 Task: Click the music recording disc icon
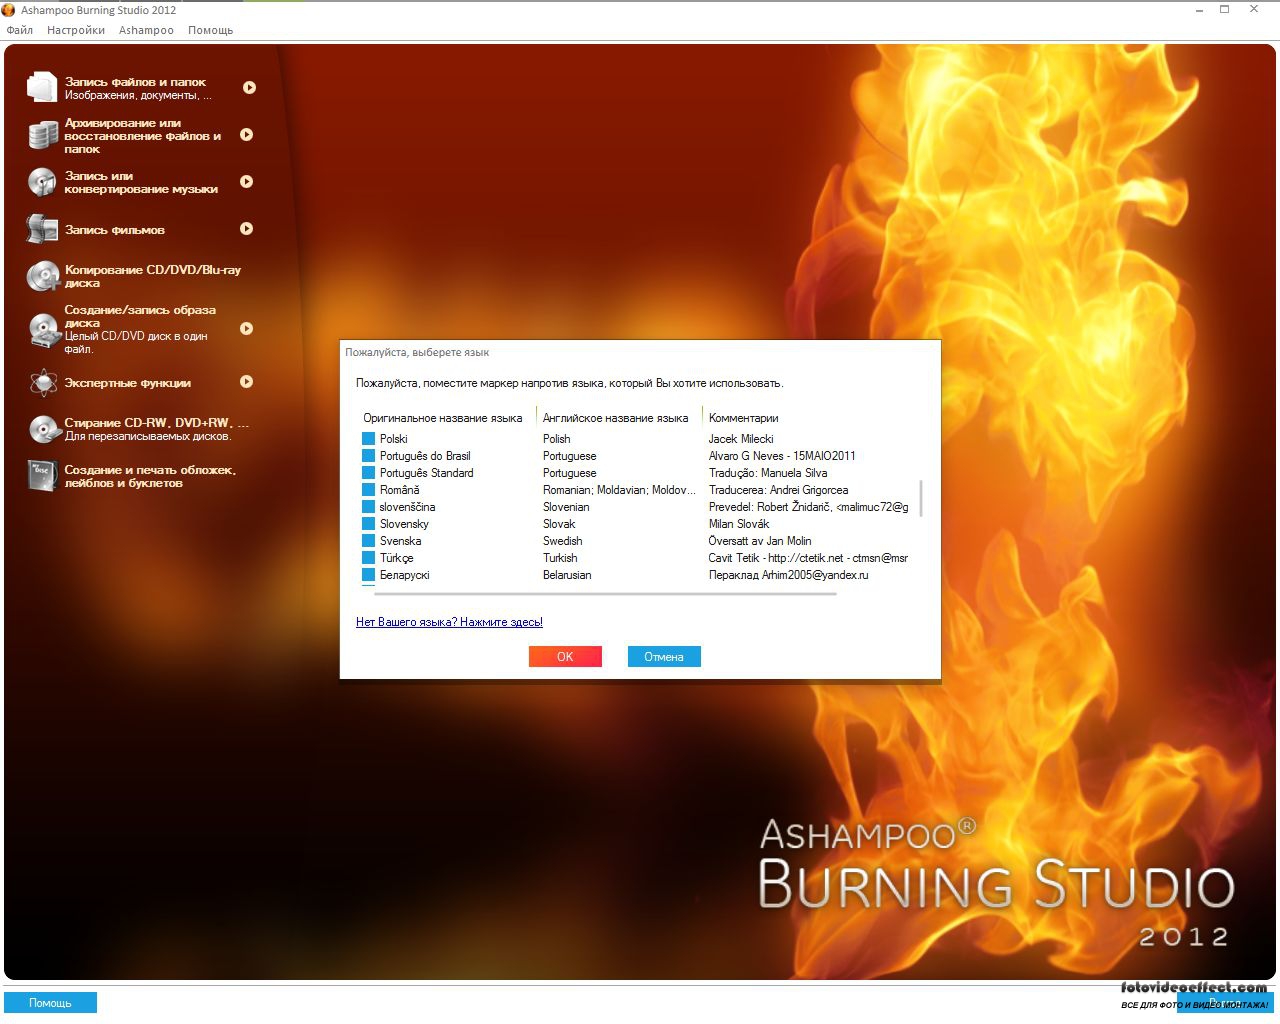(42, 182)
